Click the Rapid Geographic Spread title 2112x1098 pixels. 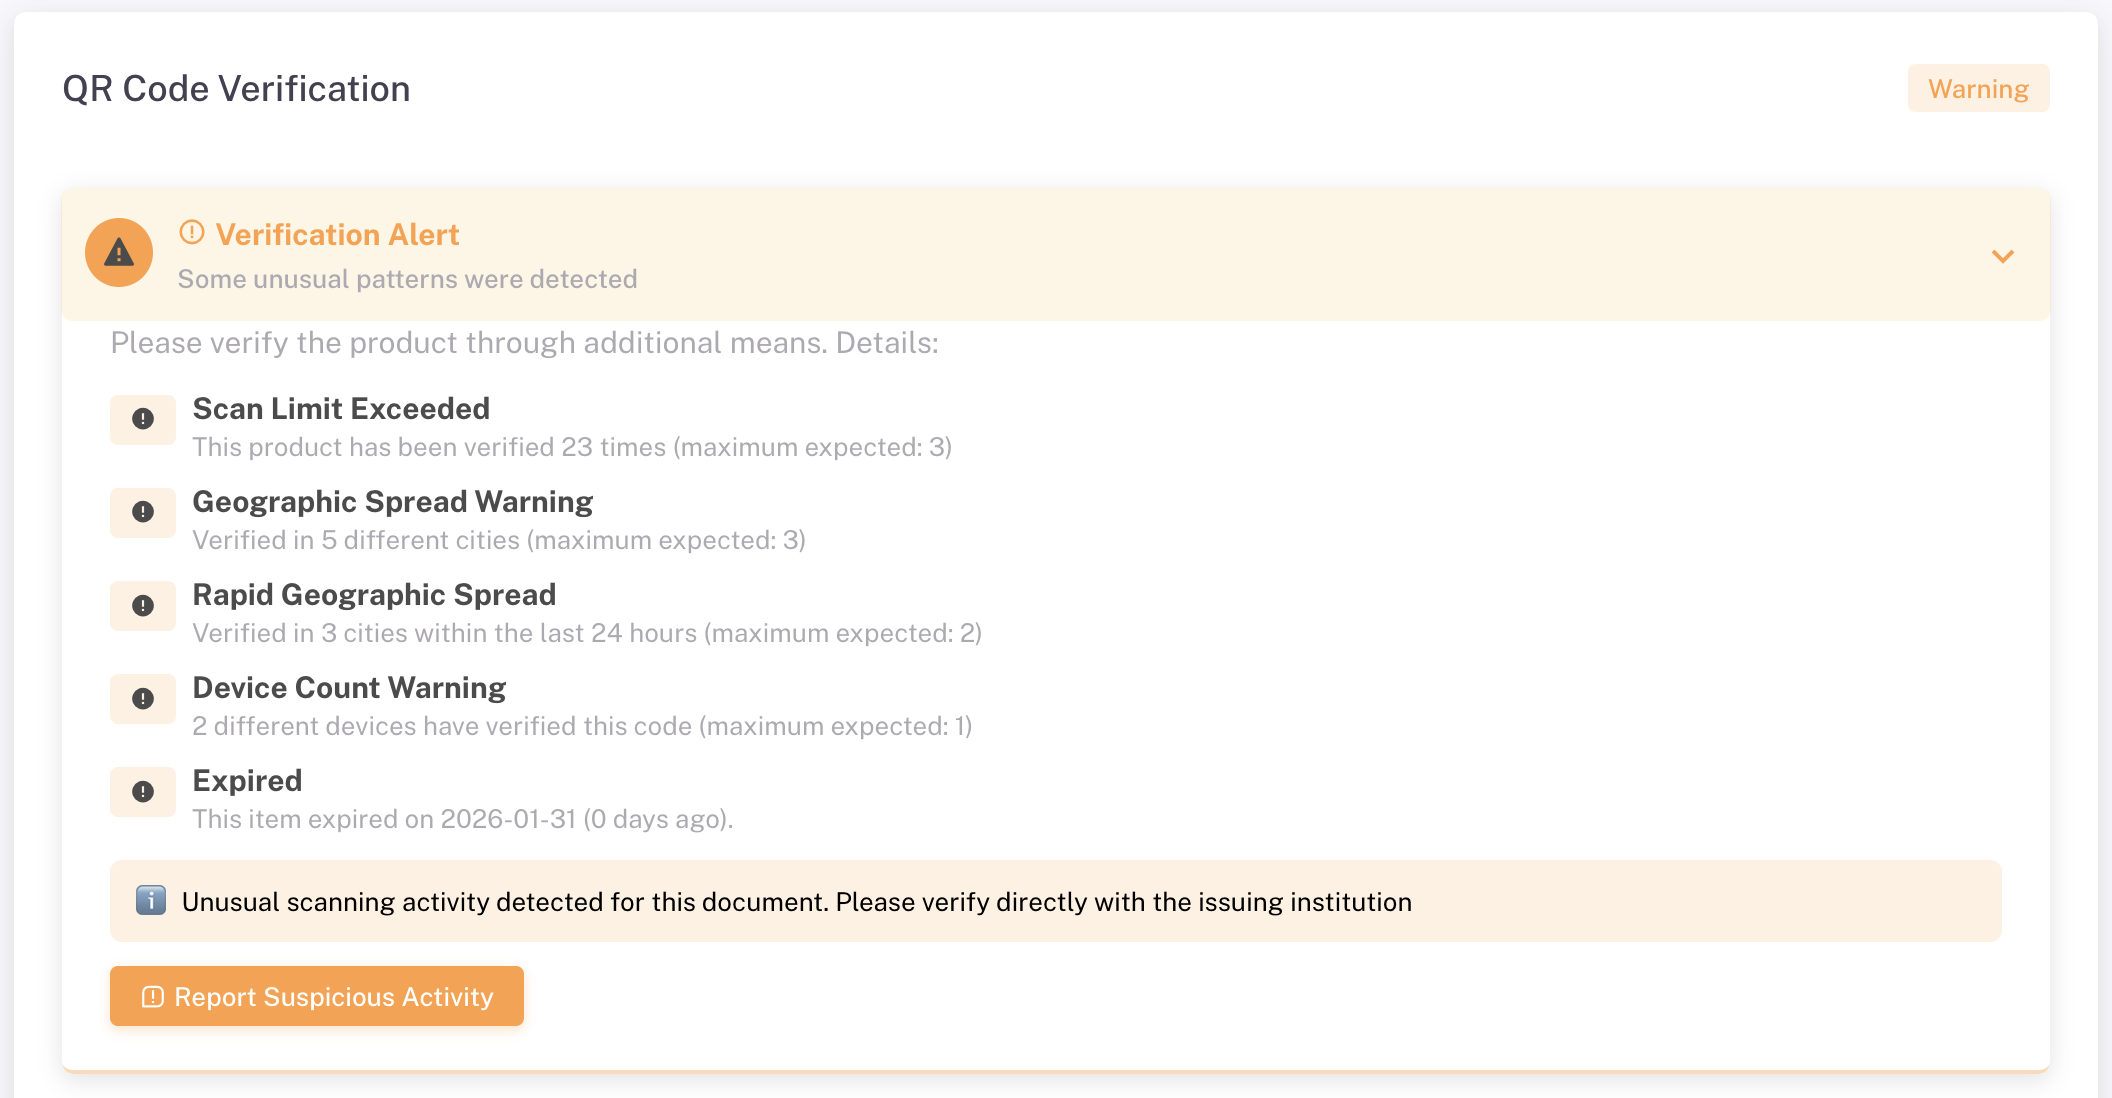coord(374,595)
